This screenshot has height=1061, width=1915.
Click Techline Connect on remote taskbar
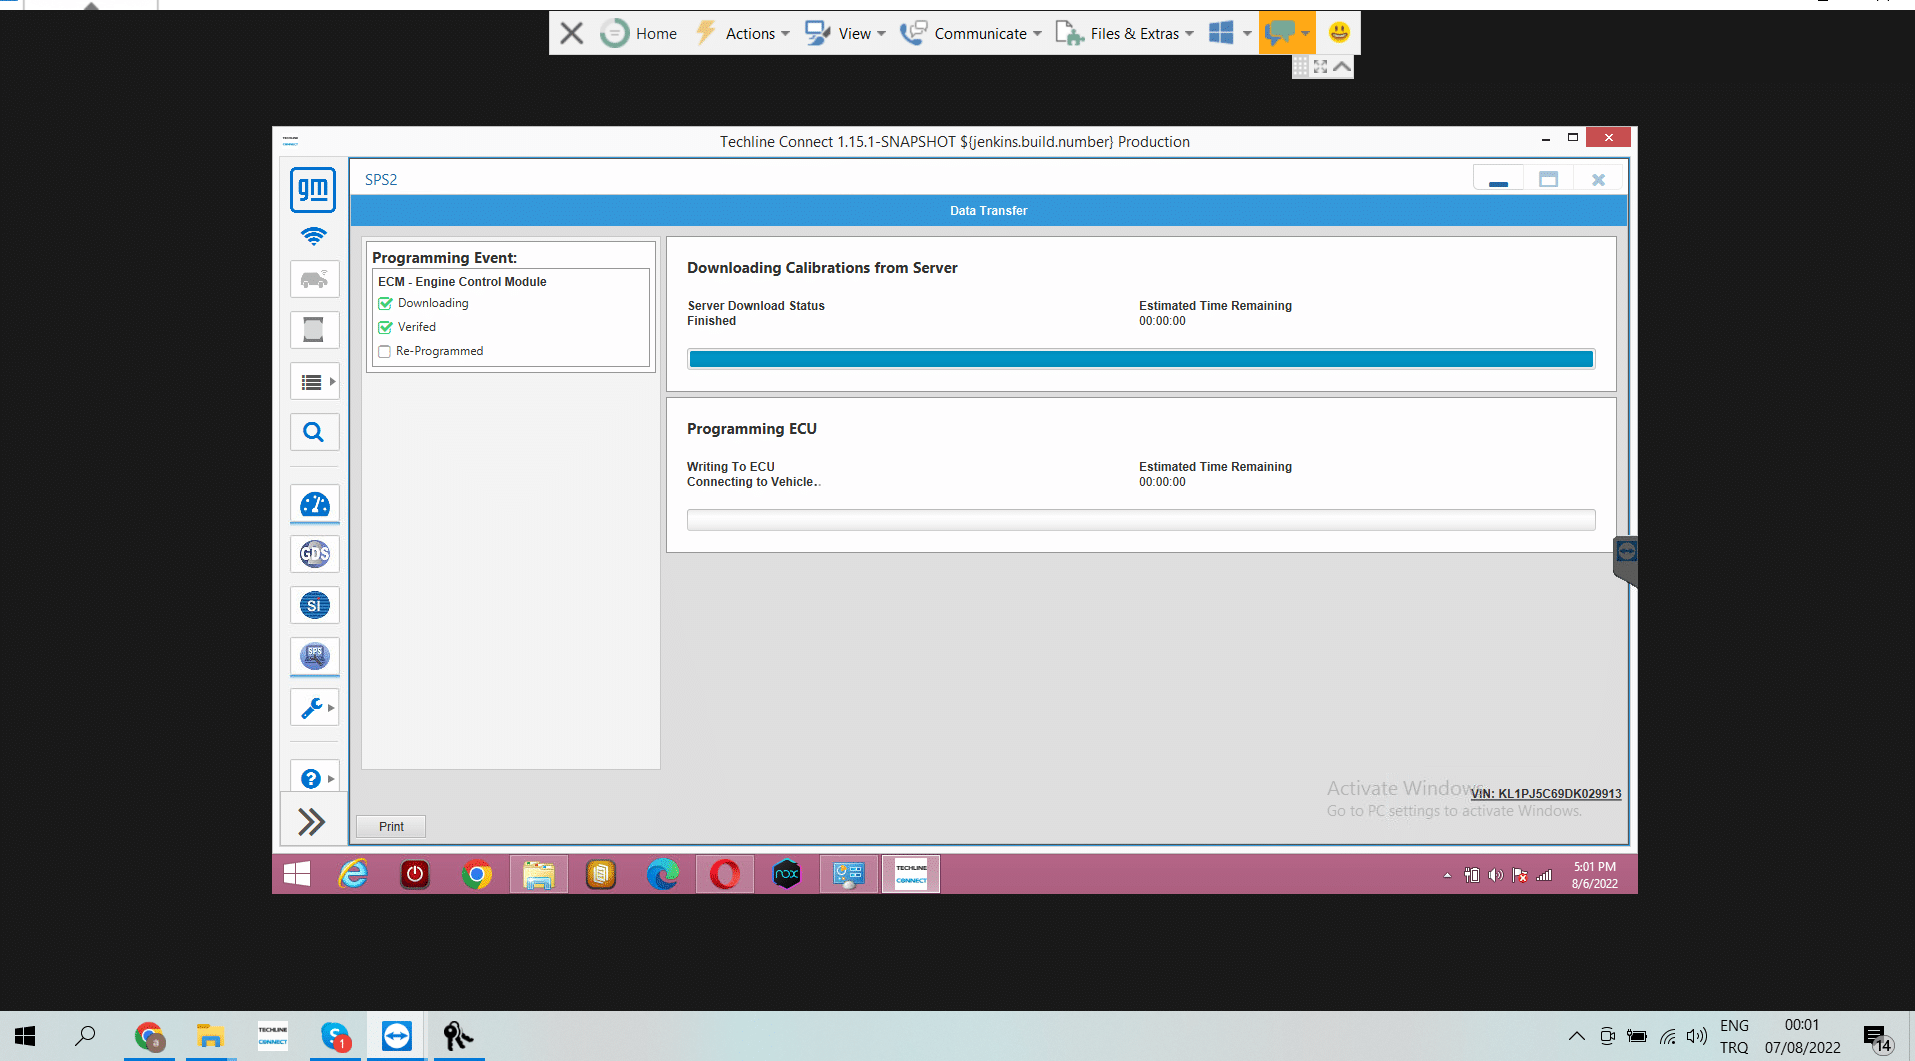(911, 874)
